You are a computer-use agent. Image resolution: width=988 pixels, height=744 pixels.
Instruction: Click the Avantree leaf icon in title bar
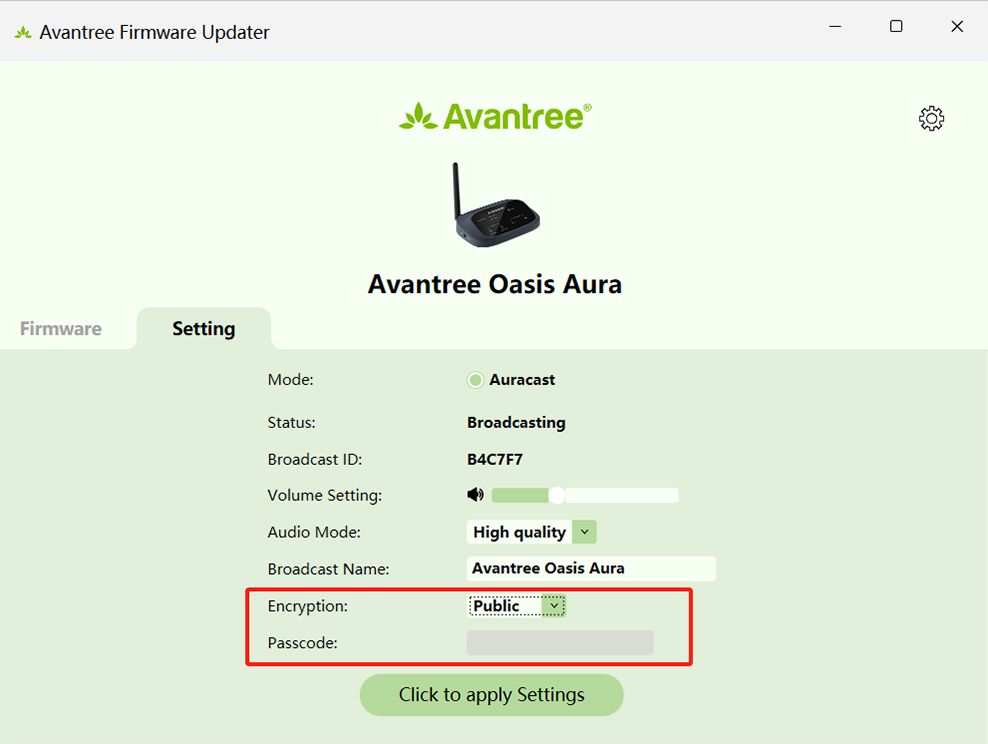23,33
